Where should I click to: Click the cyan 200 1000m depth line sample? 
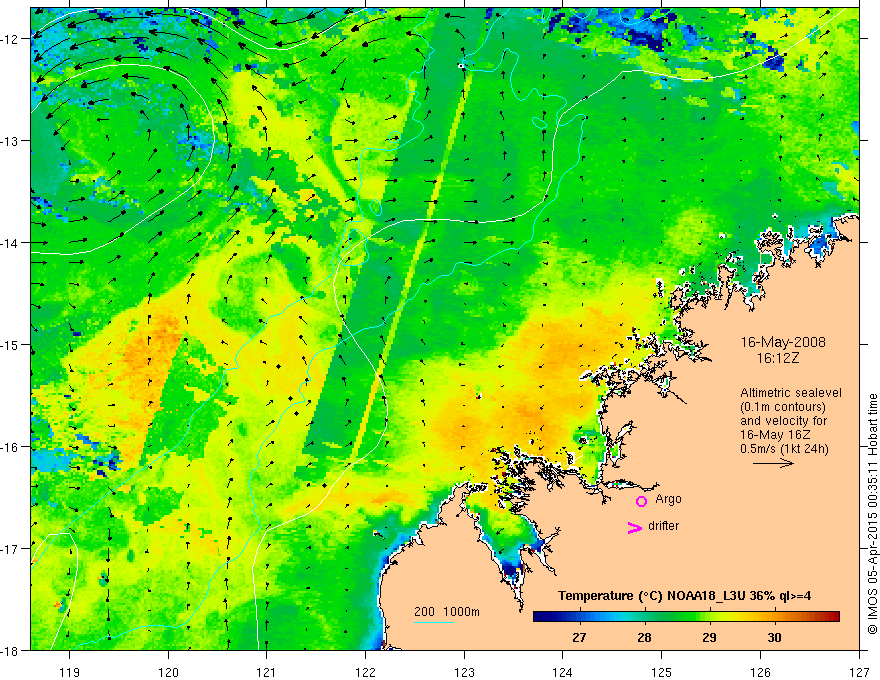[434, 622]
